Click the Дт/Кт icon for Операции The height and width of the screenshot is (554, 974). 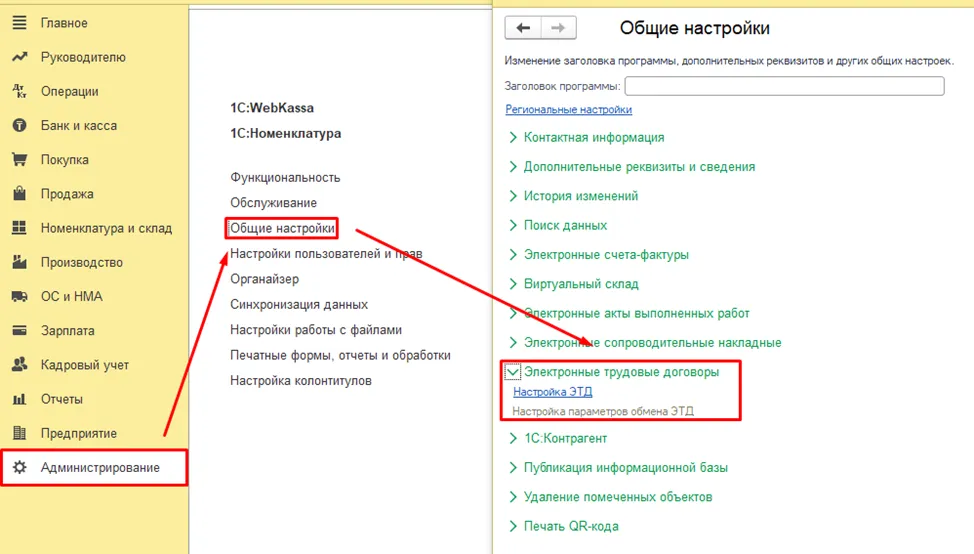[19, 91]
